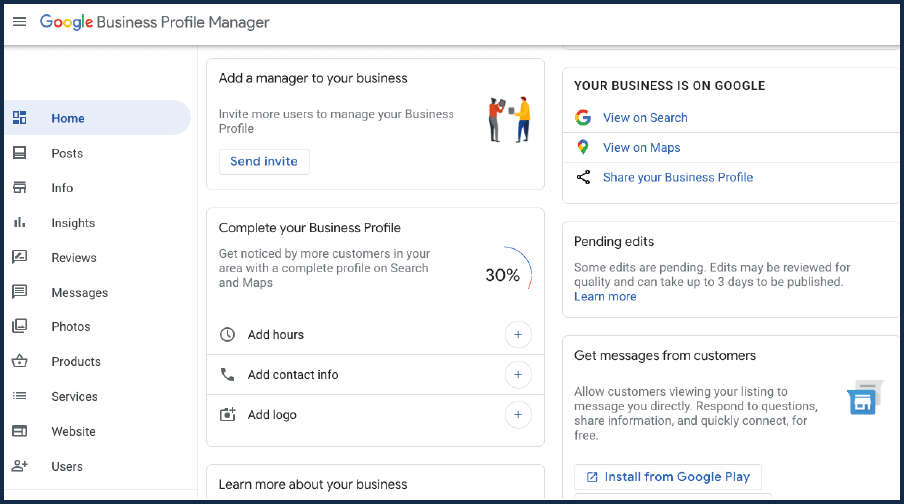The width and height of the screenshot is (904, 504).
Task: Expand Add hours with plus button
Action: 518,334
